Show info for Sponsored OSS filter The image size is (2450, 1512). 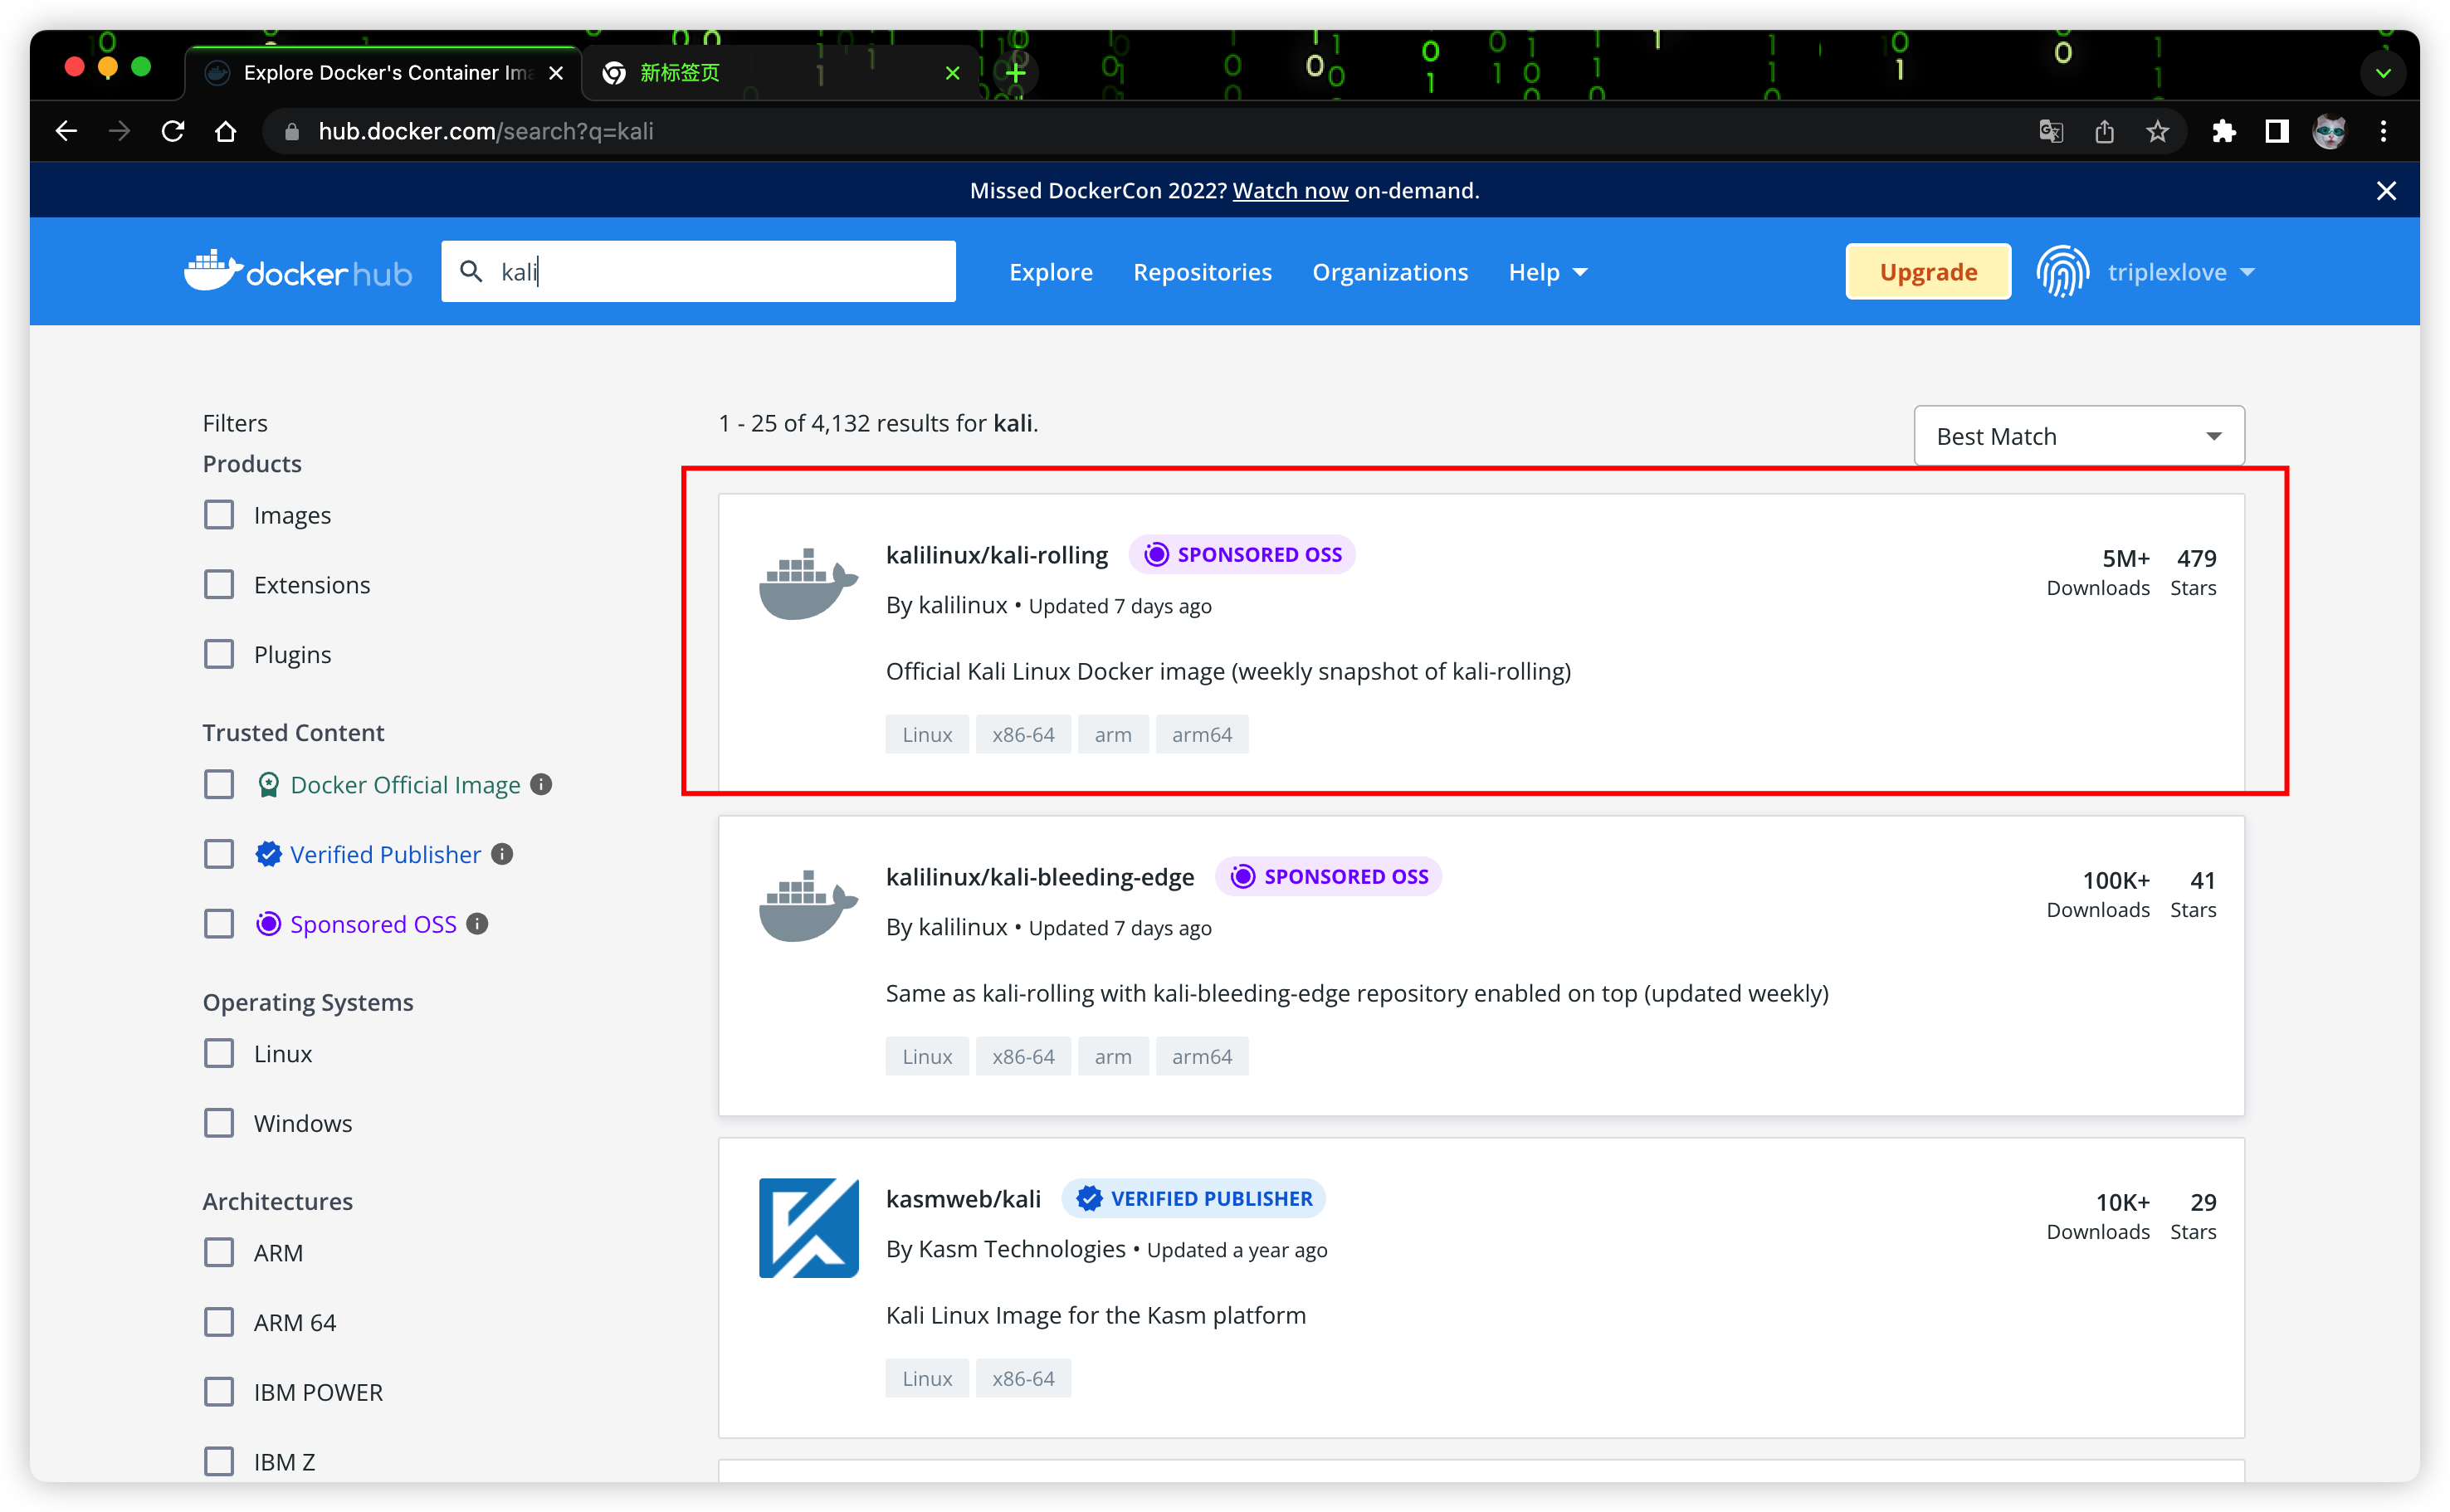click(477, 924)
